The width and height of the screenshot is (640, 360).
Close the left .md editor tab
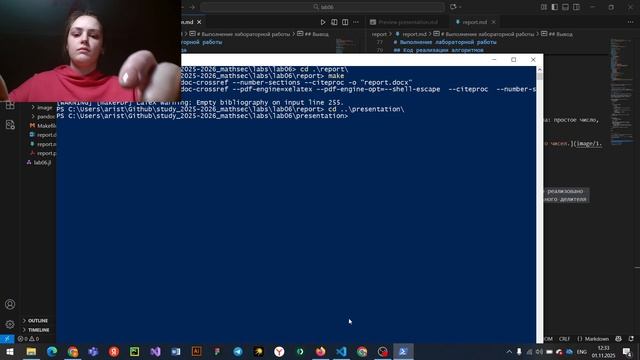coord(199,22)
